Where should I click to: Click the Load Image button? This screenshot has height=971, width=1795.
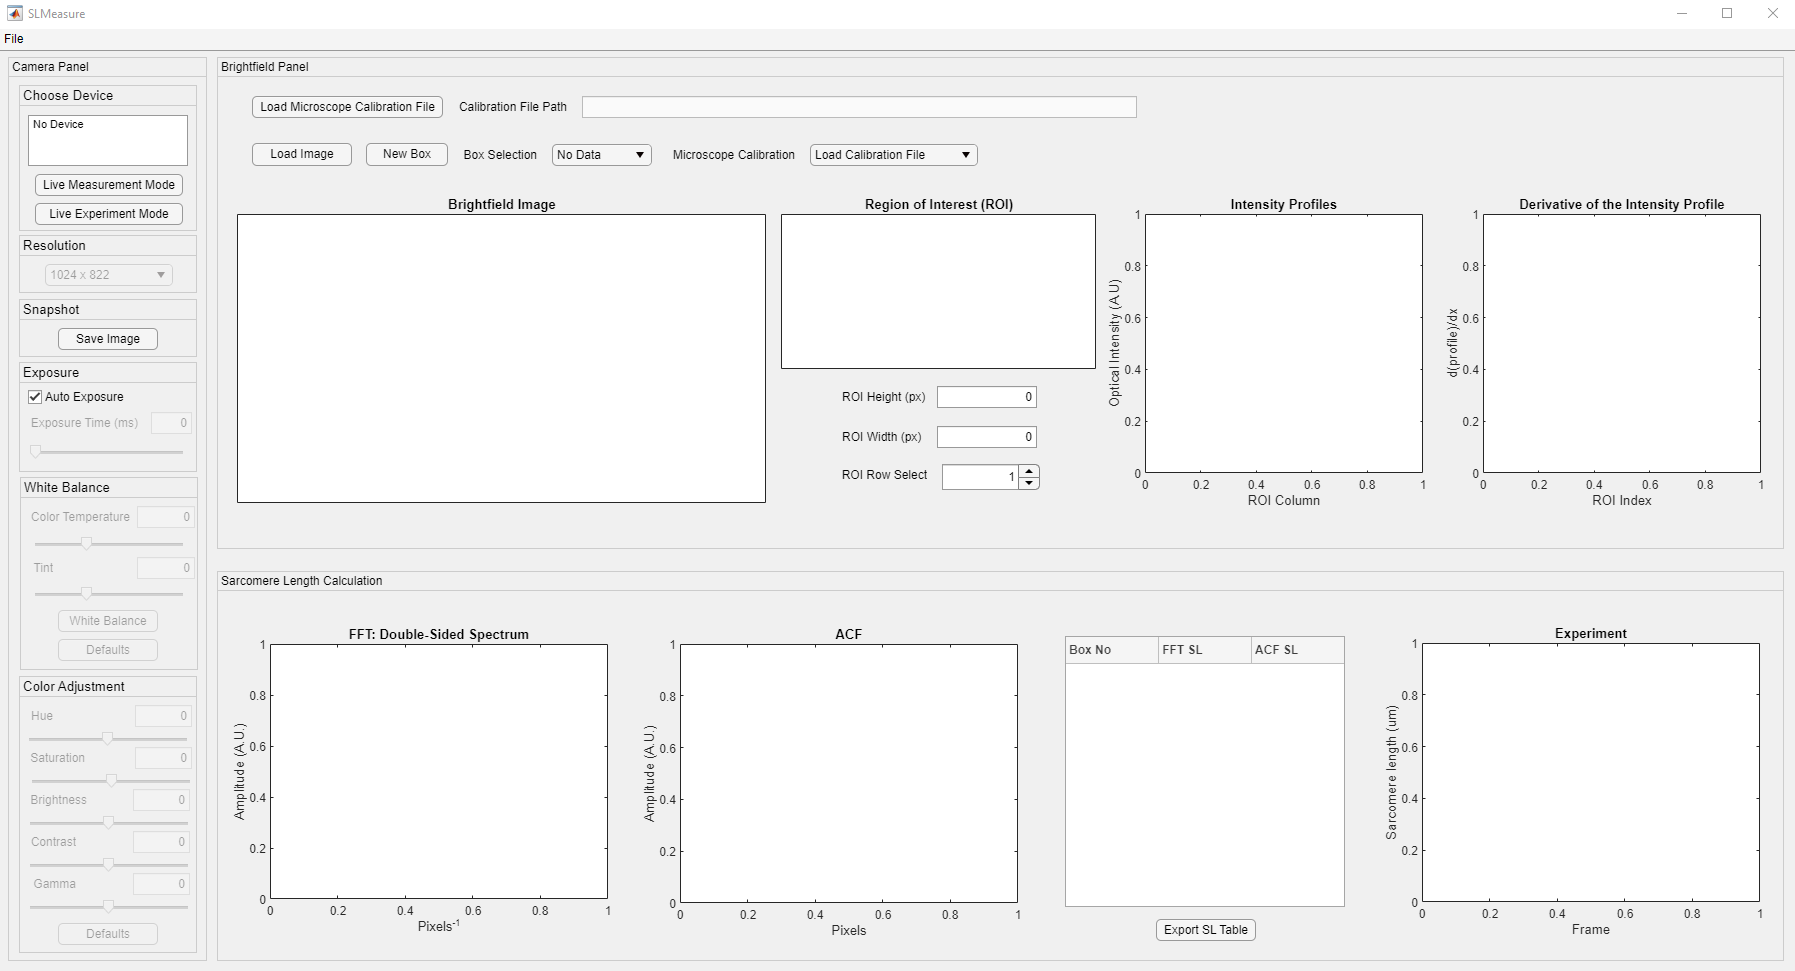[x=302, y=154]
